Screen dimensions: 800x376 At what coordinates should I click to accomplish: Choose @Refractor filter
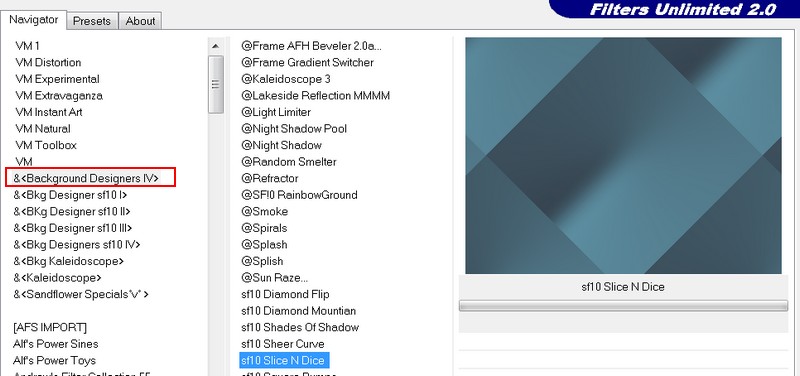[x=269, y=178]
